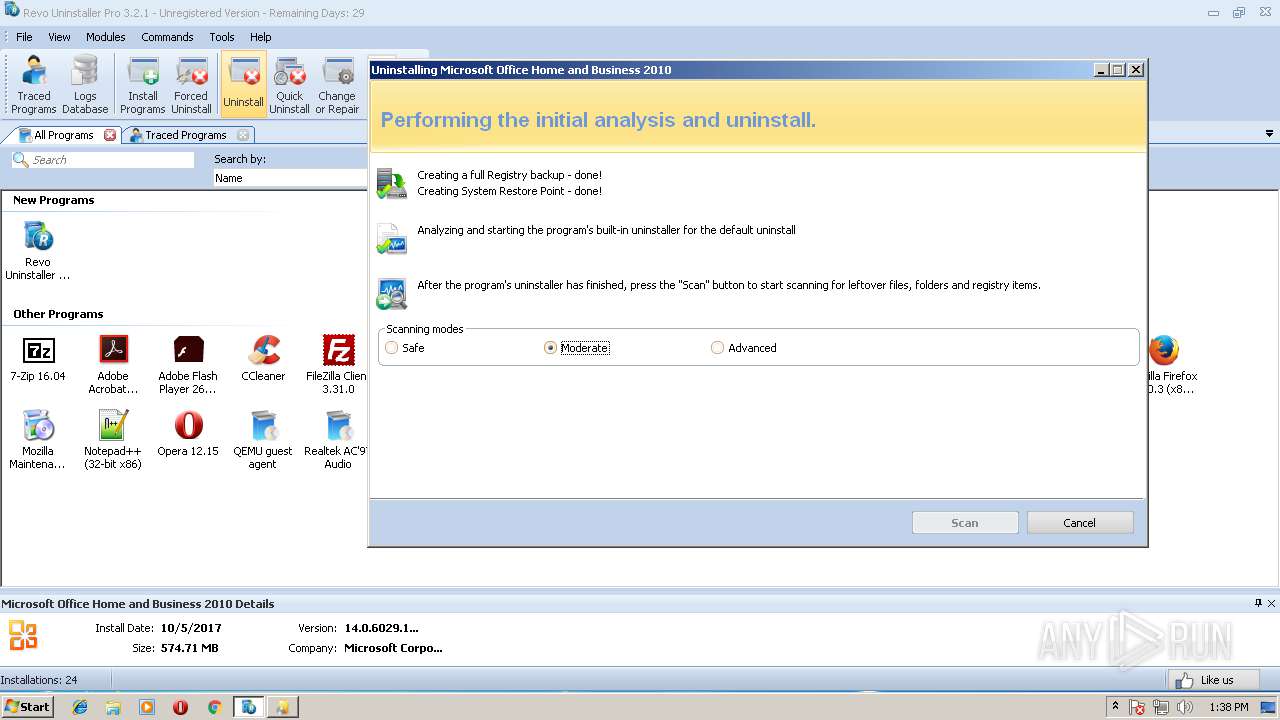Select Opera 12.15 program icon
The width and height of the screenshot is (1280, 720).
[x=188, y=434]
